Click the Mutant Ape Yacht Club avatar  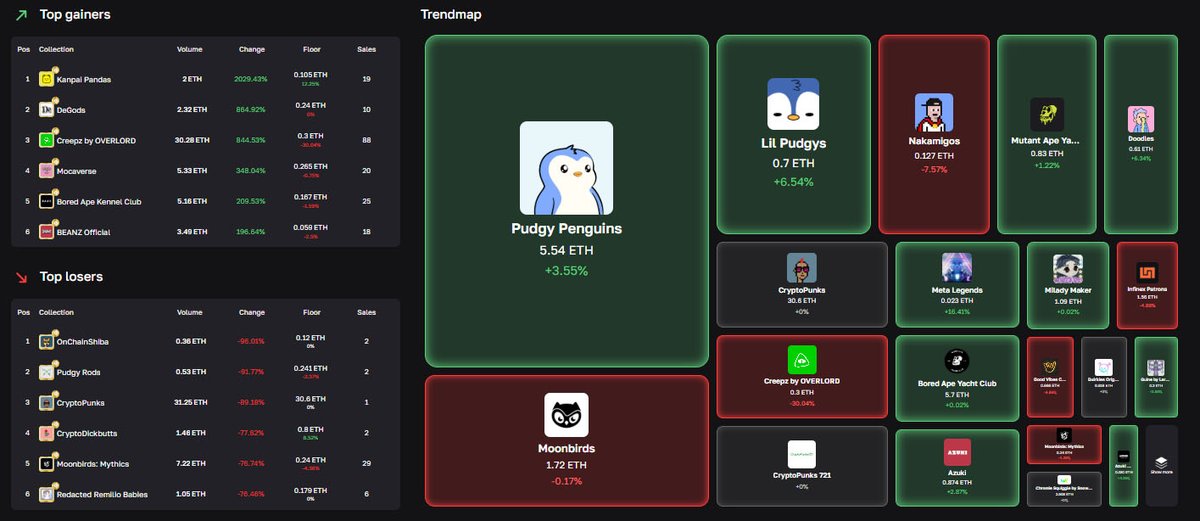[1047, 114]
